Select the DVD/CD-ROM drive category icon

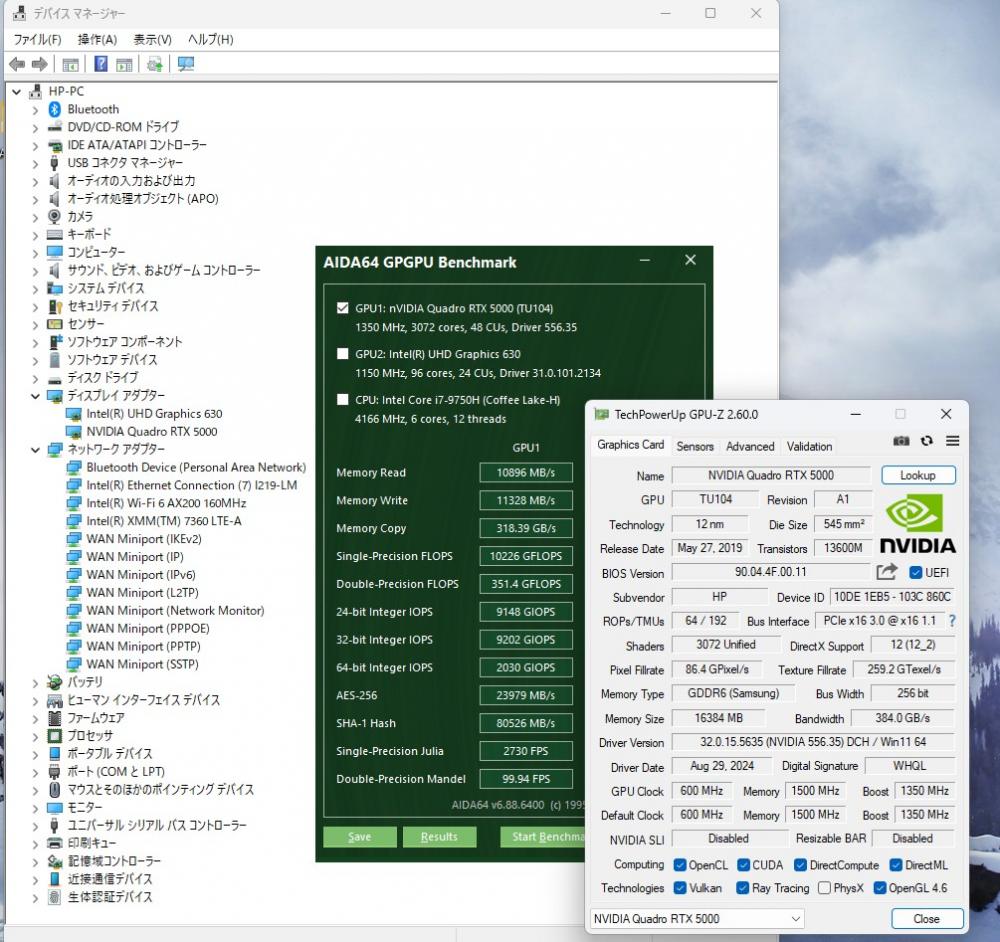[55, 127]
